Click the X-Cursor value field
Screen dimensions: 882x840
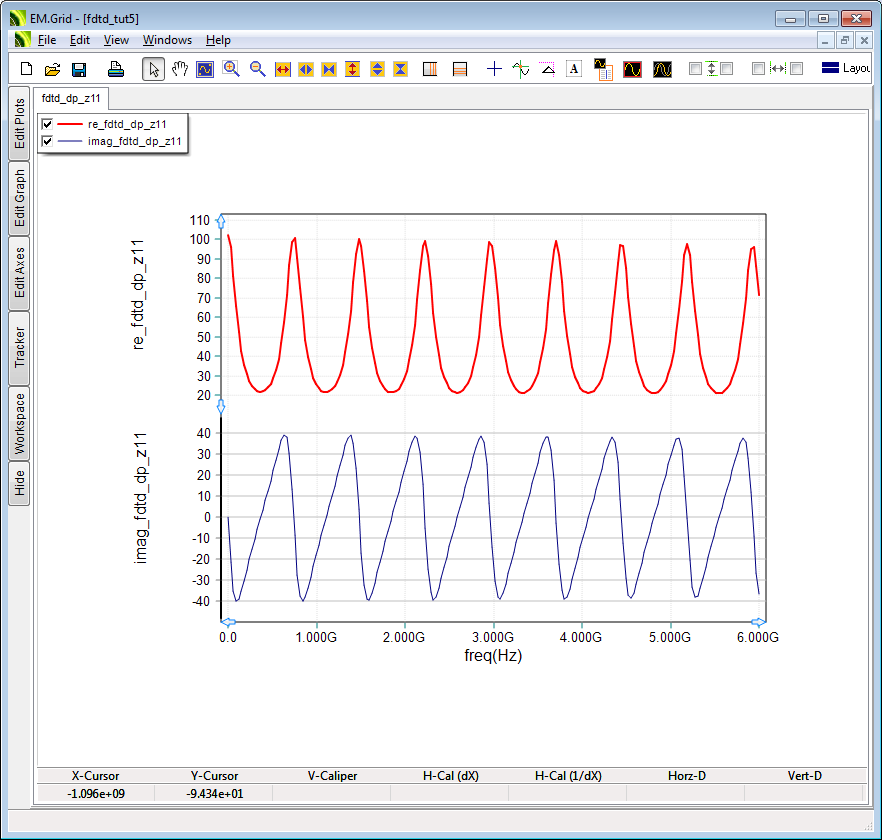[96, 794]
